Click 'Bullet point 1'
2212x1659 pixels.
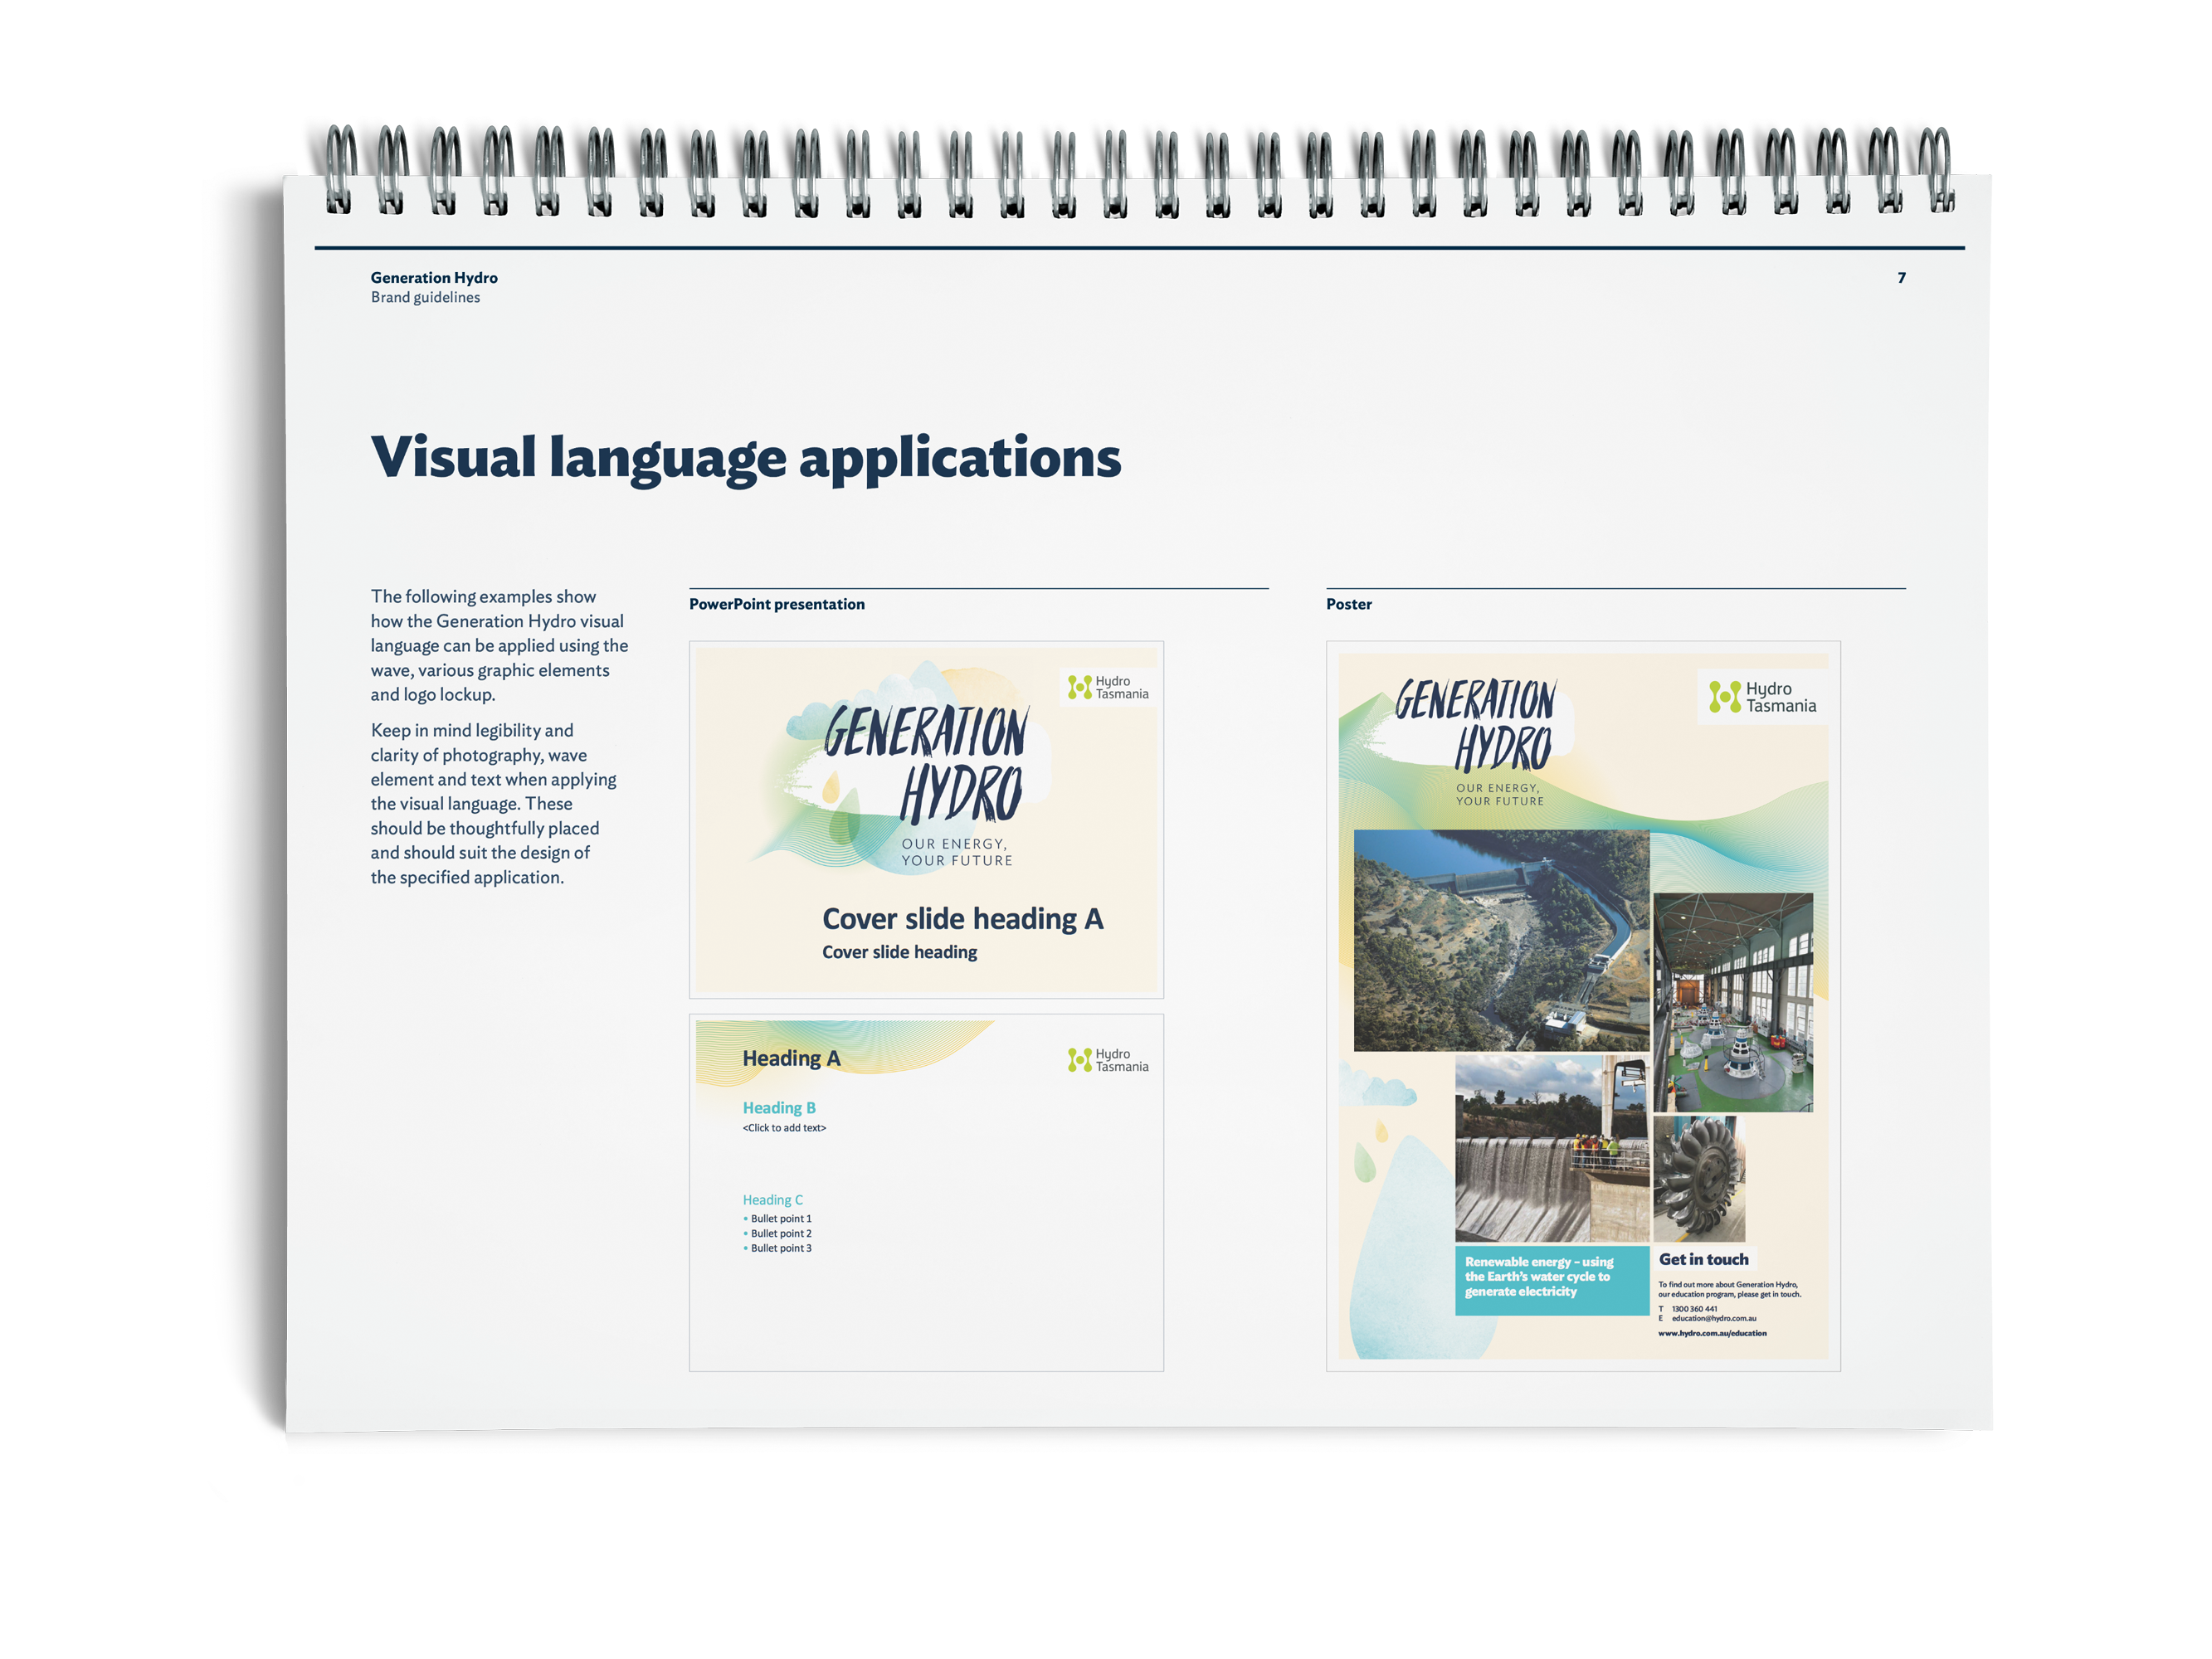(781, 1219)
